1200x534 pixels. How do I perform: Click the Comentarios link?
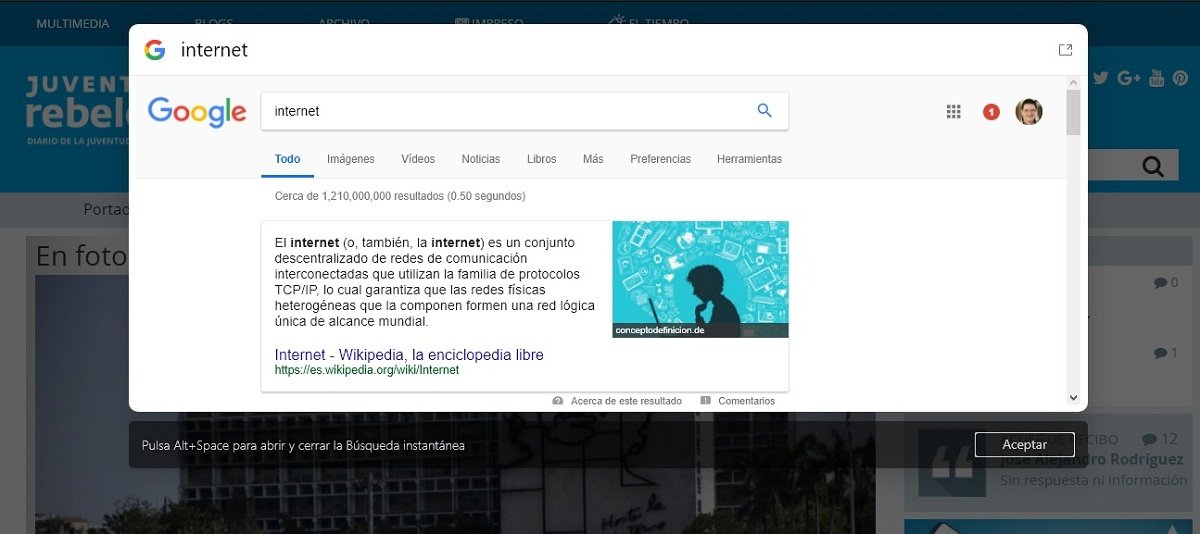point(746,400)
